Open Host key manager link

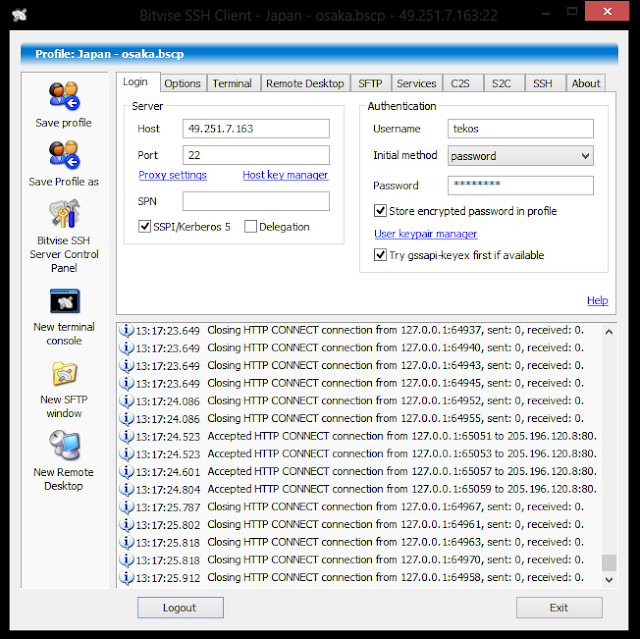tap(285, 175)
